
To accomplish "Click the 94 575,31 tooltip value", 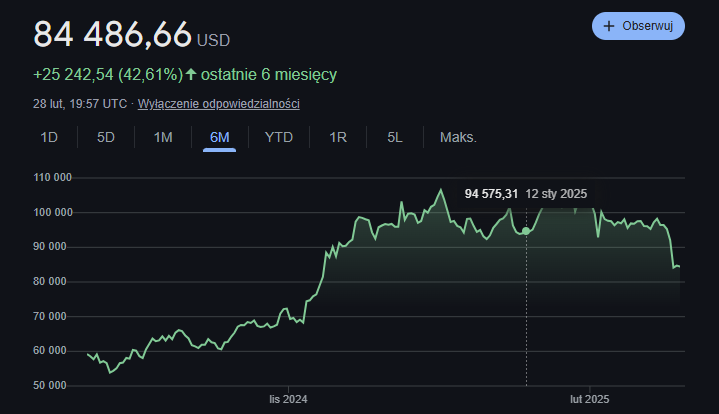I will 491,193.
